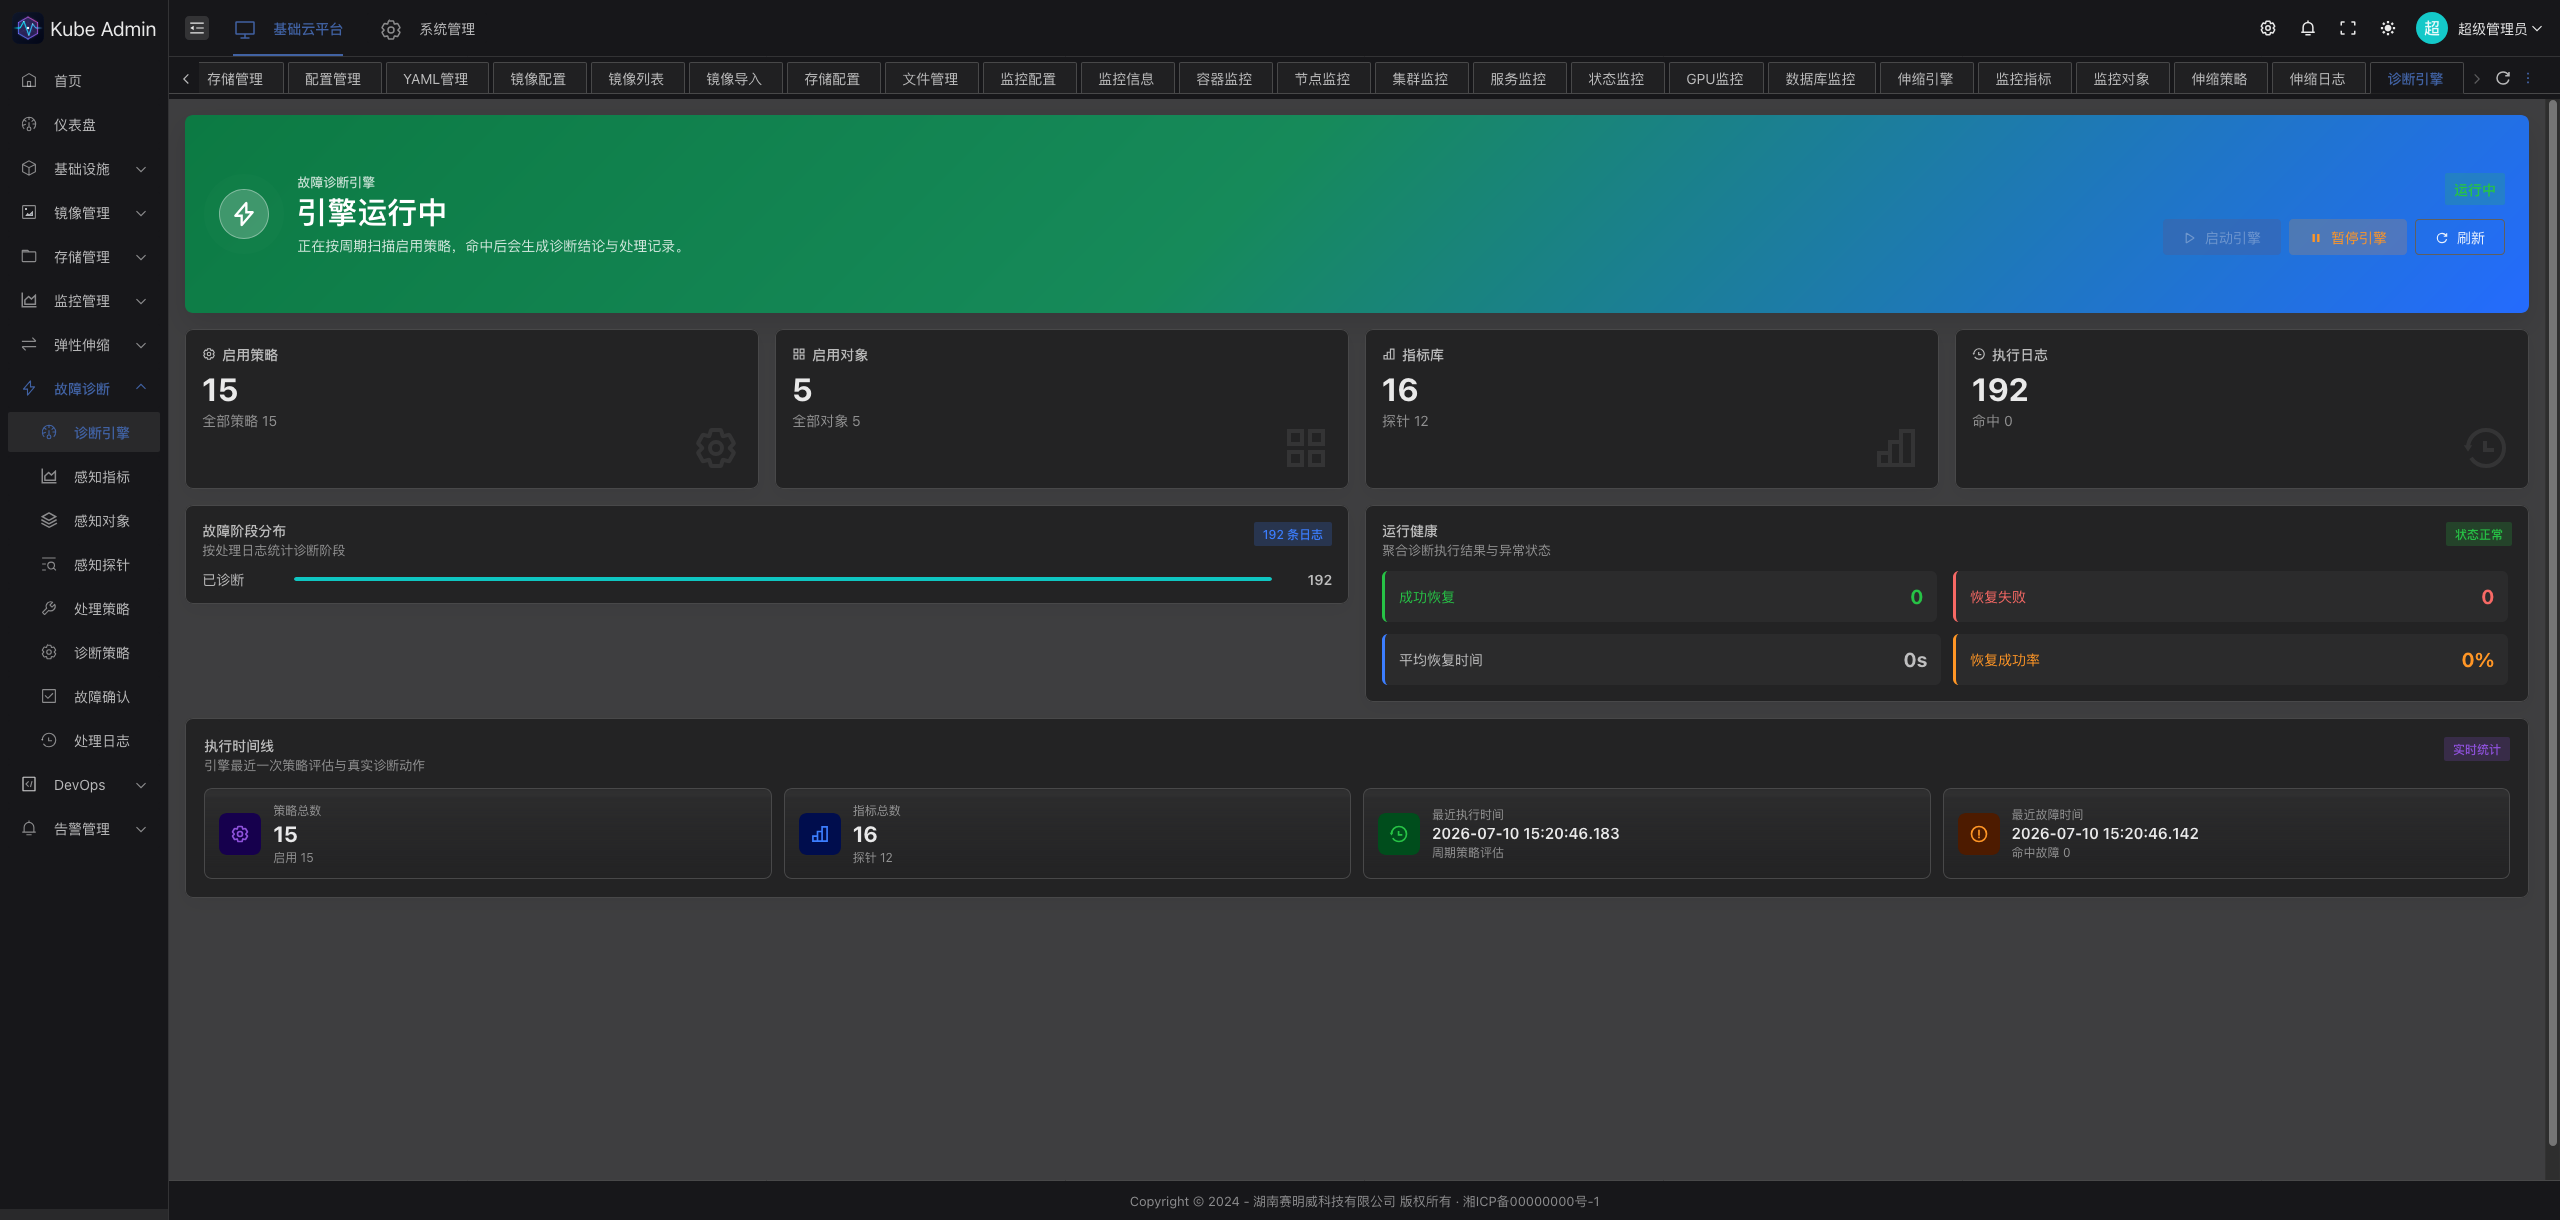Expand the 镜像管理 sidebar menu
The height and width of the screenshot is (1220, 2560).
84,213
